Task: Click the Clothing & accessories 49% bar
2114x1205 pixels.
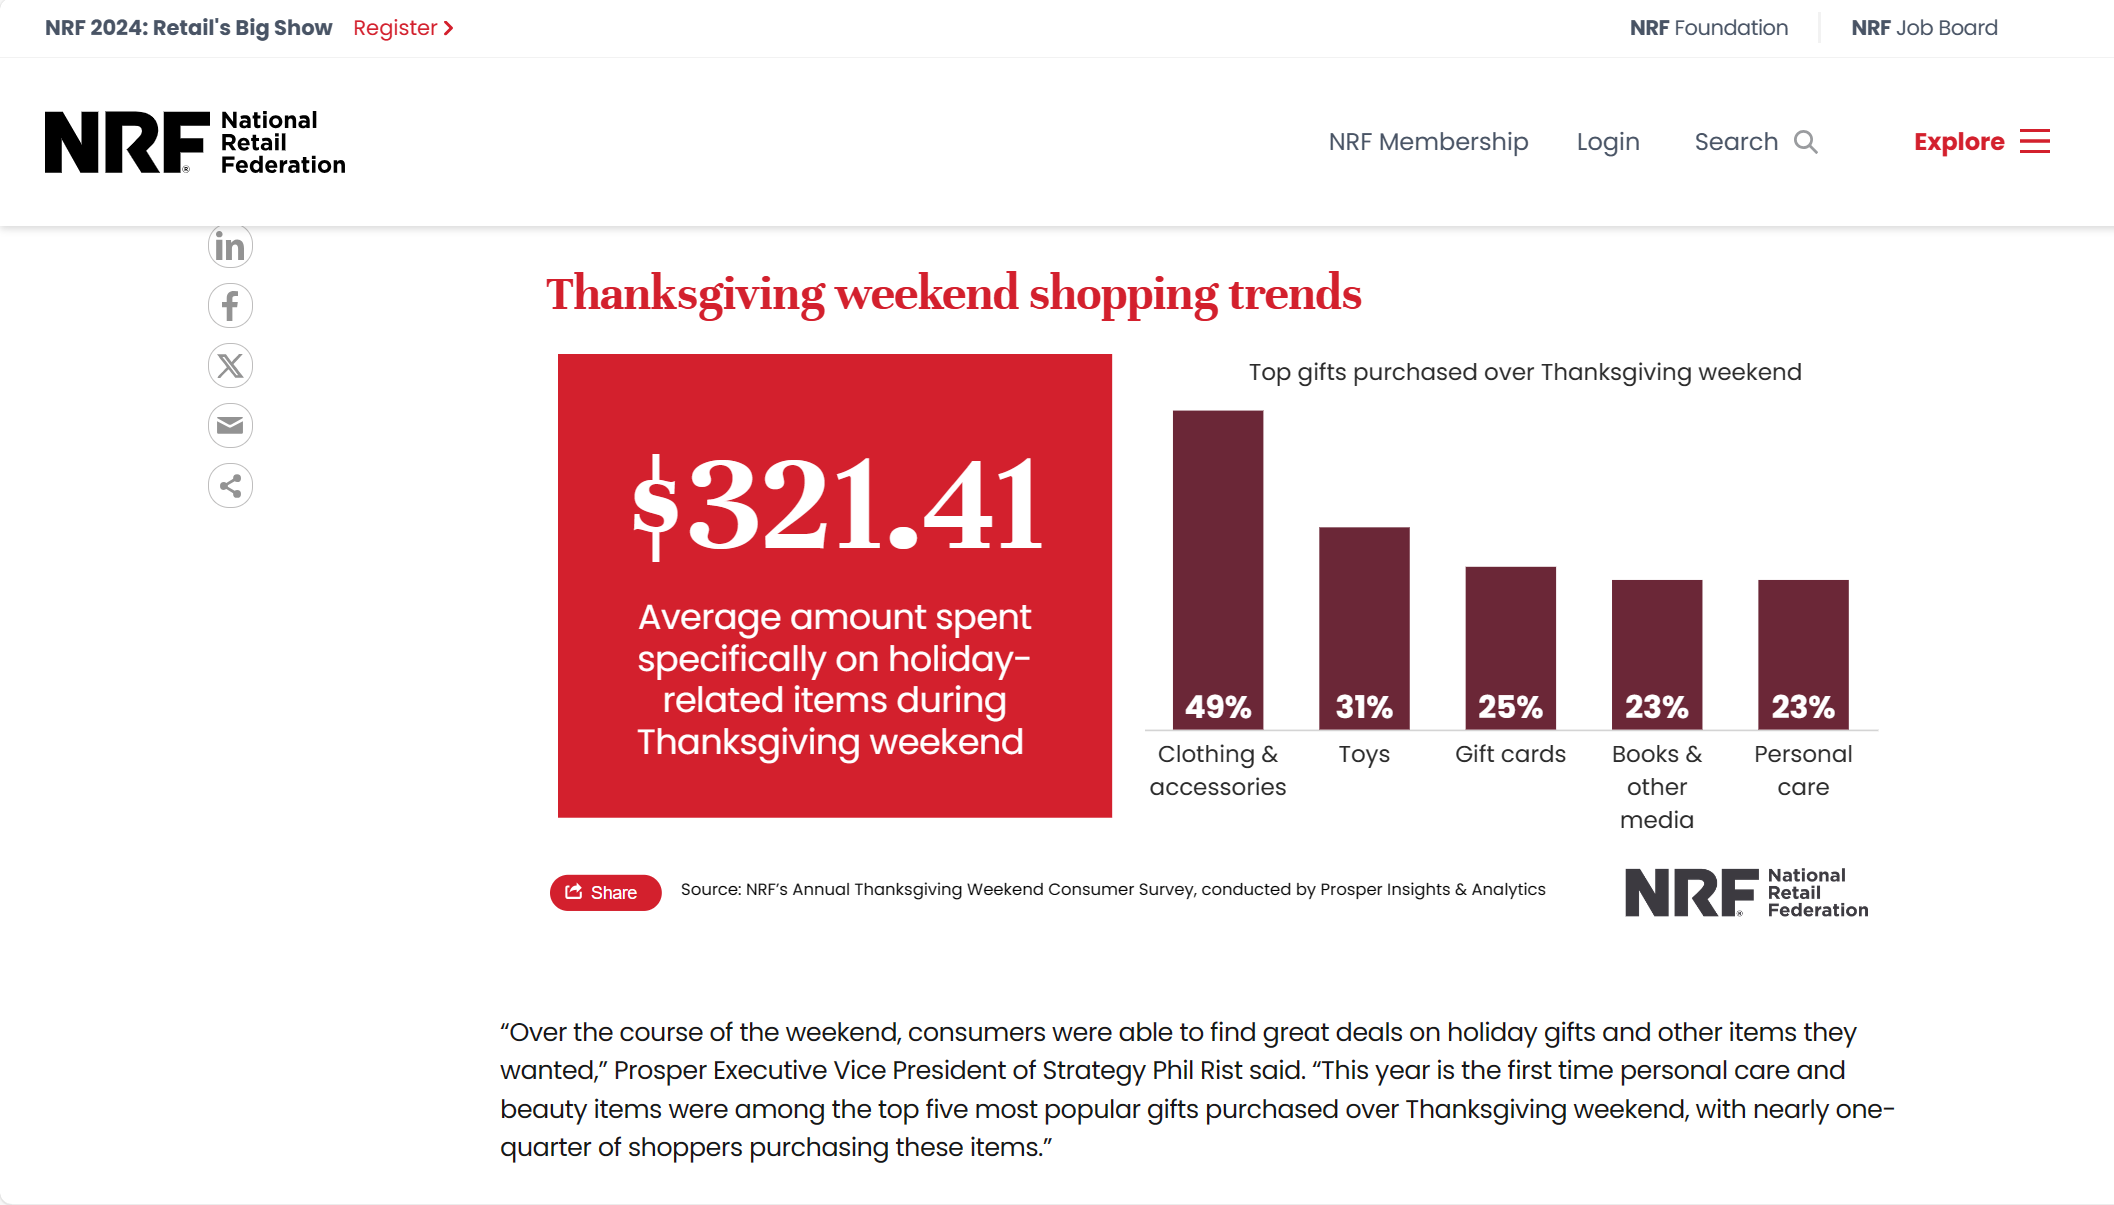Action: (x=1218, y=570)
